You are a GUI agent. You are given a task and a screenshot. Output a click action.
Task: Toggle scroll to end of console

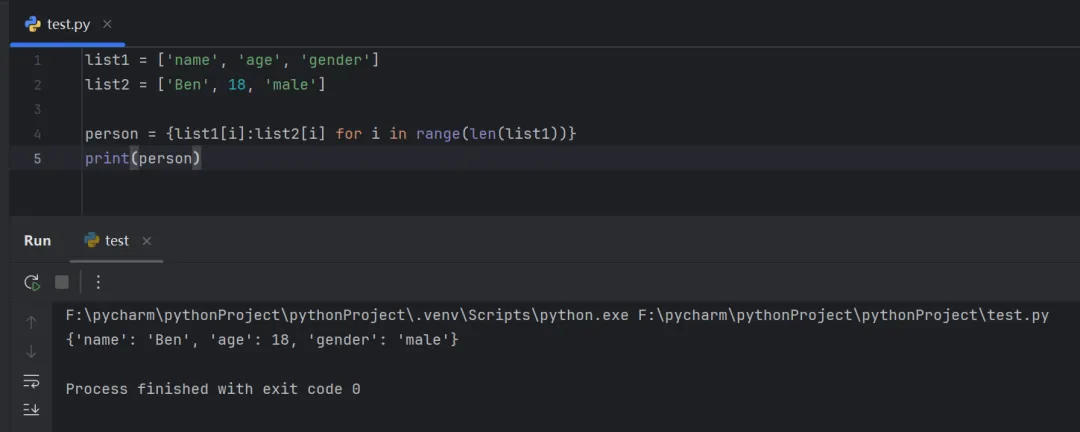click(31, 409)
